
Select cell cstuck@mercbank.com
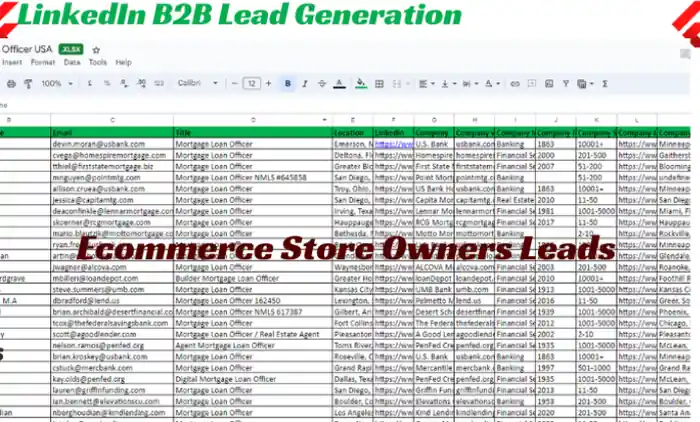tap(112, 368)
